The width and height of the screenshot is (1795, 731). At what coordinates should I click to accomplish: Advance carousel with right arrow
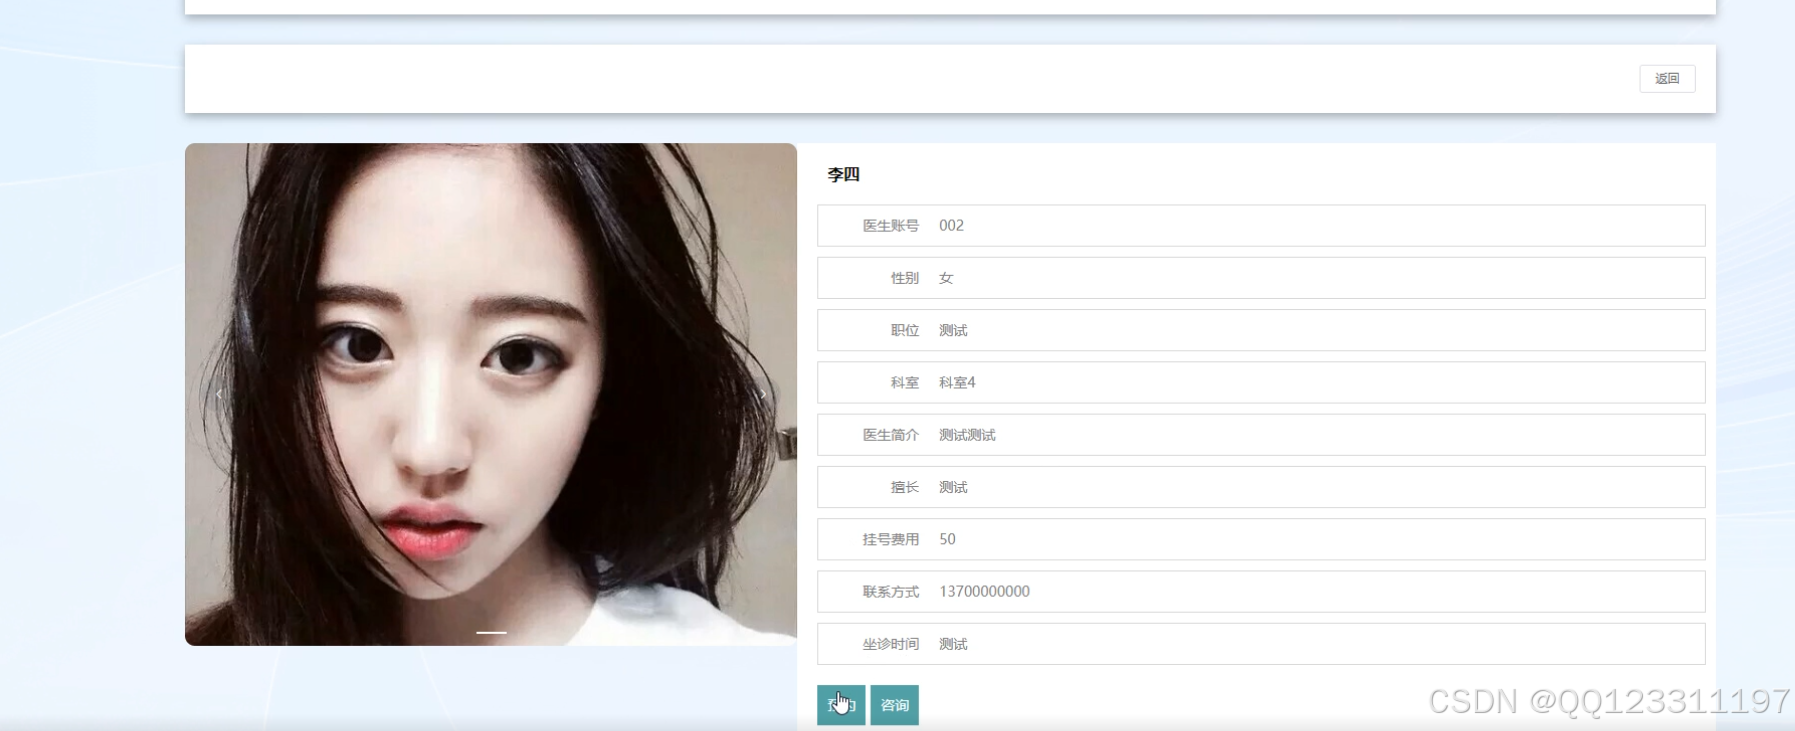click(x=763, y=394)
